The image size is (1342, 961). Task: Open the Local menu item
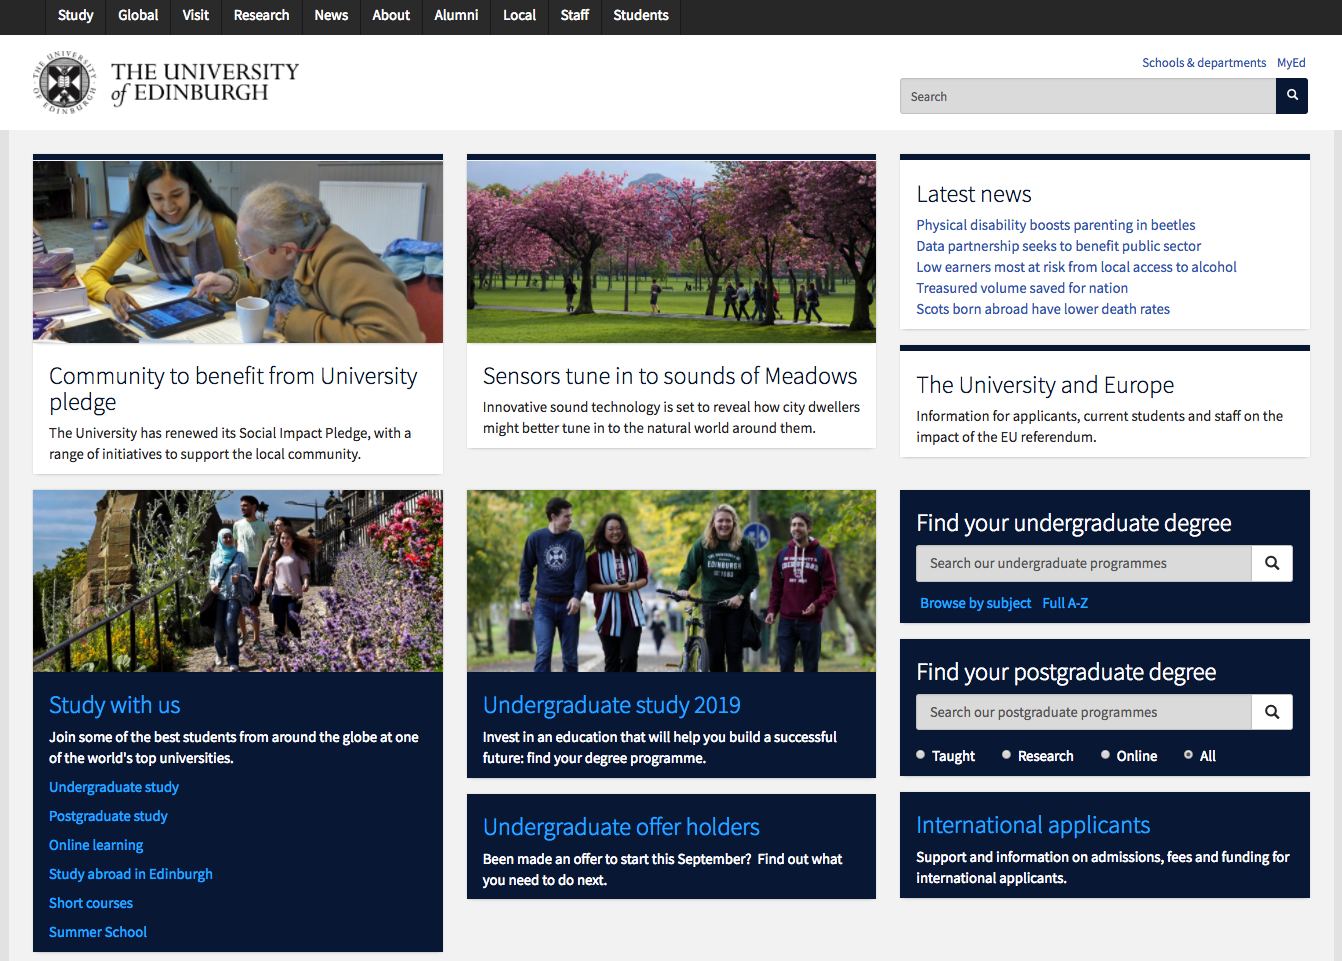pyautogui.click(x=519, y=15)
